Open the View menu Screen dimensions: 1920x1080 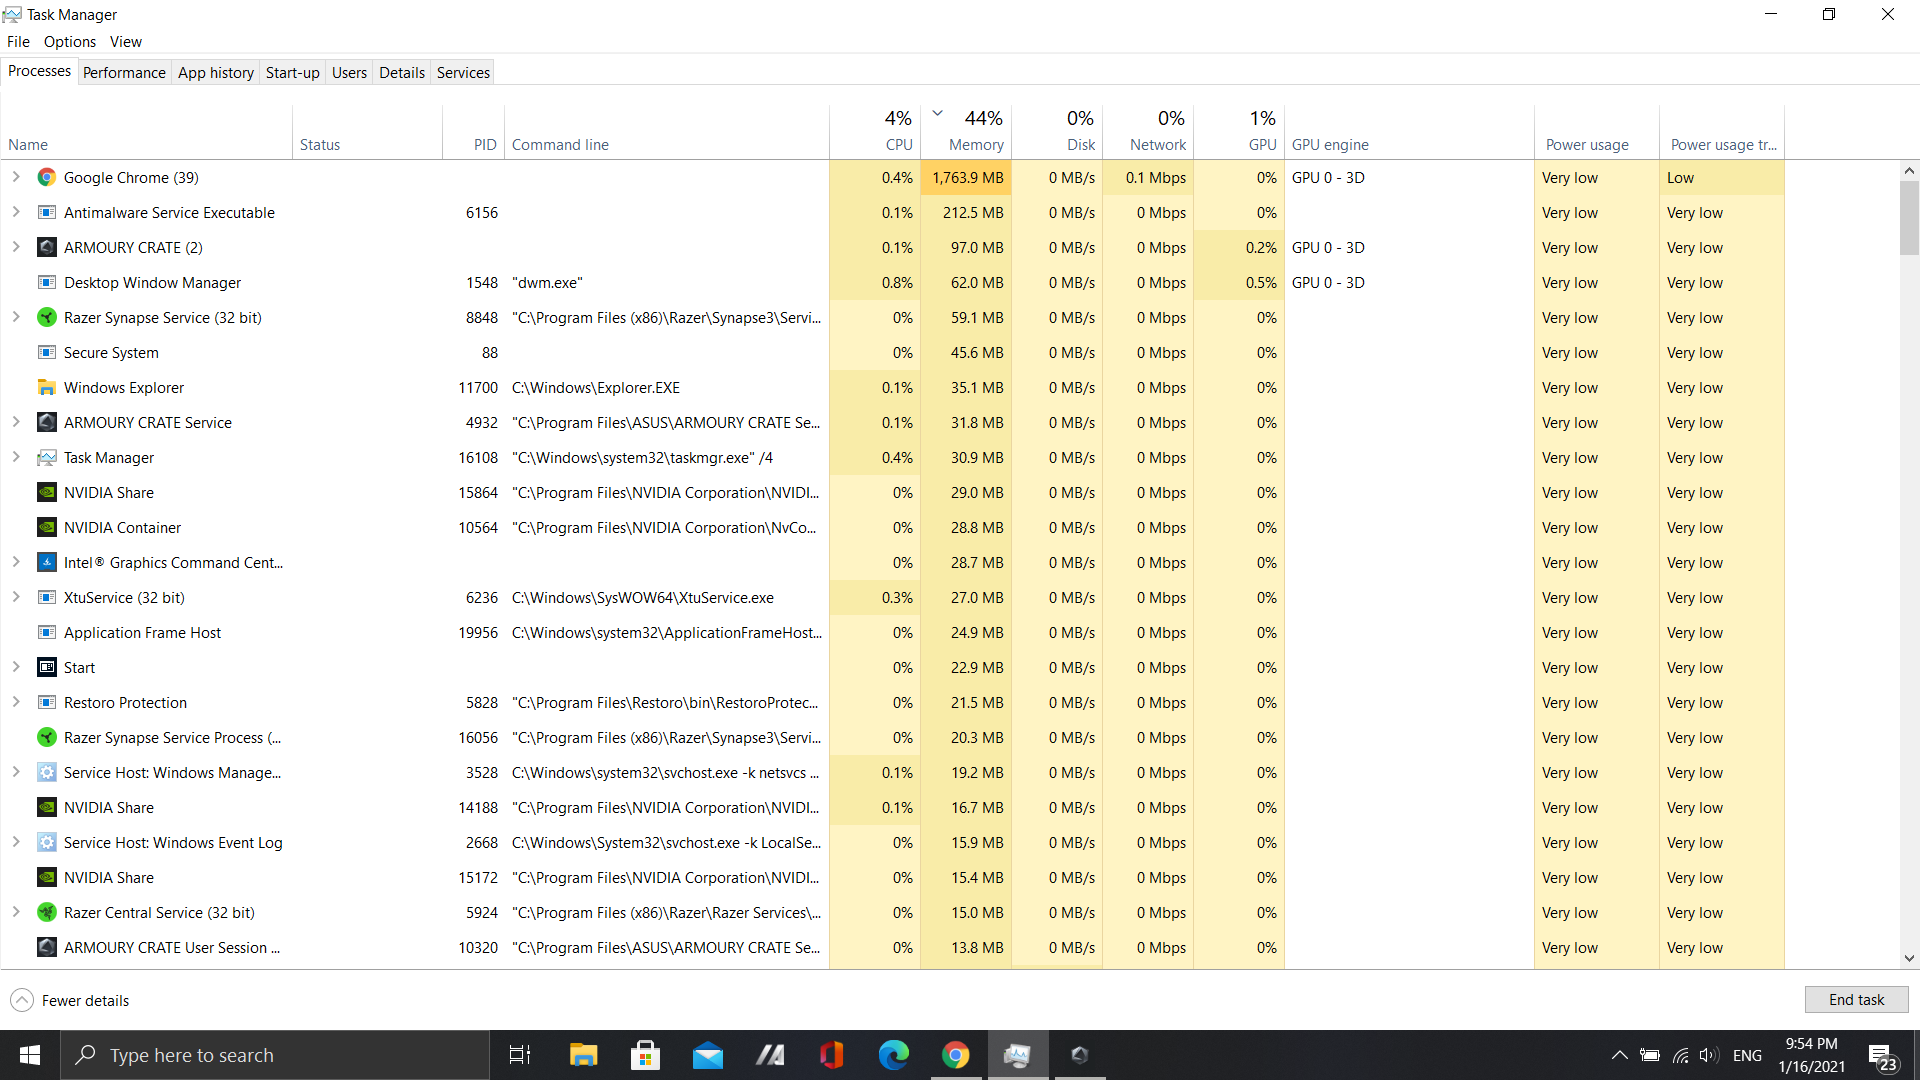pos(126,42)
